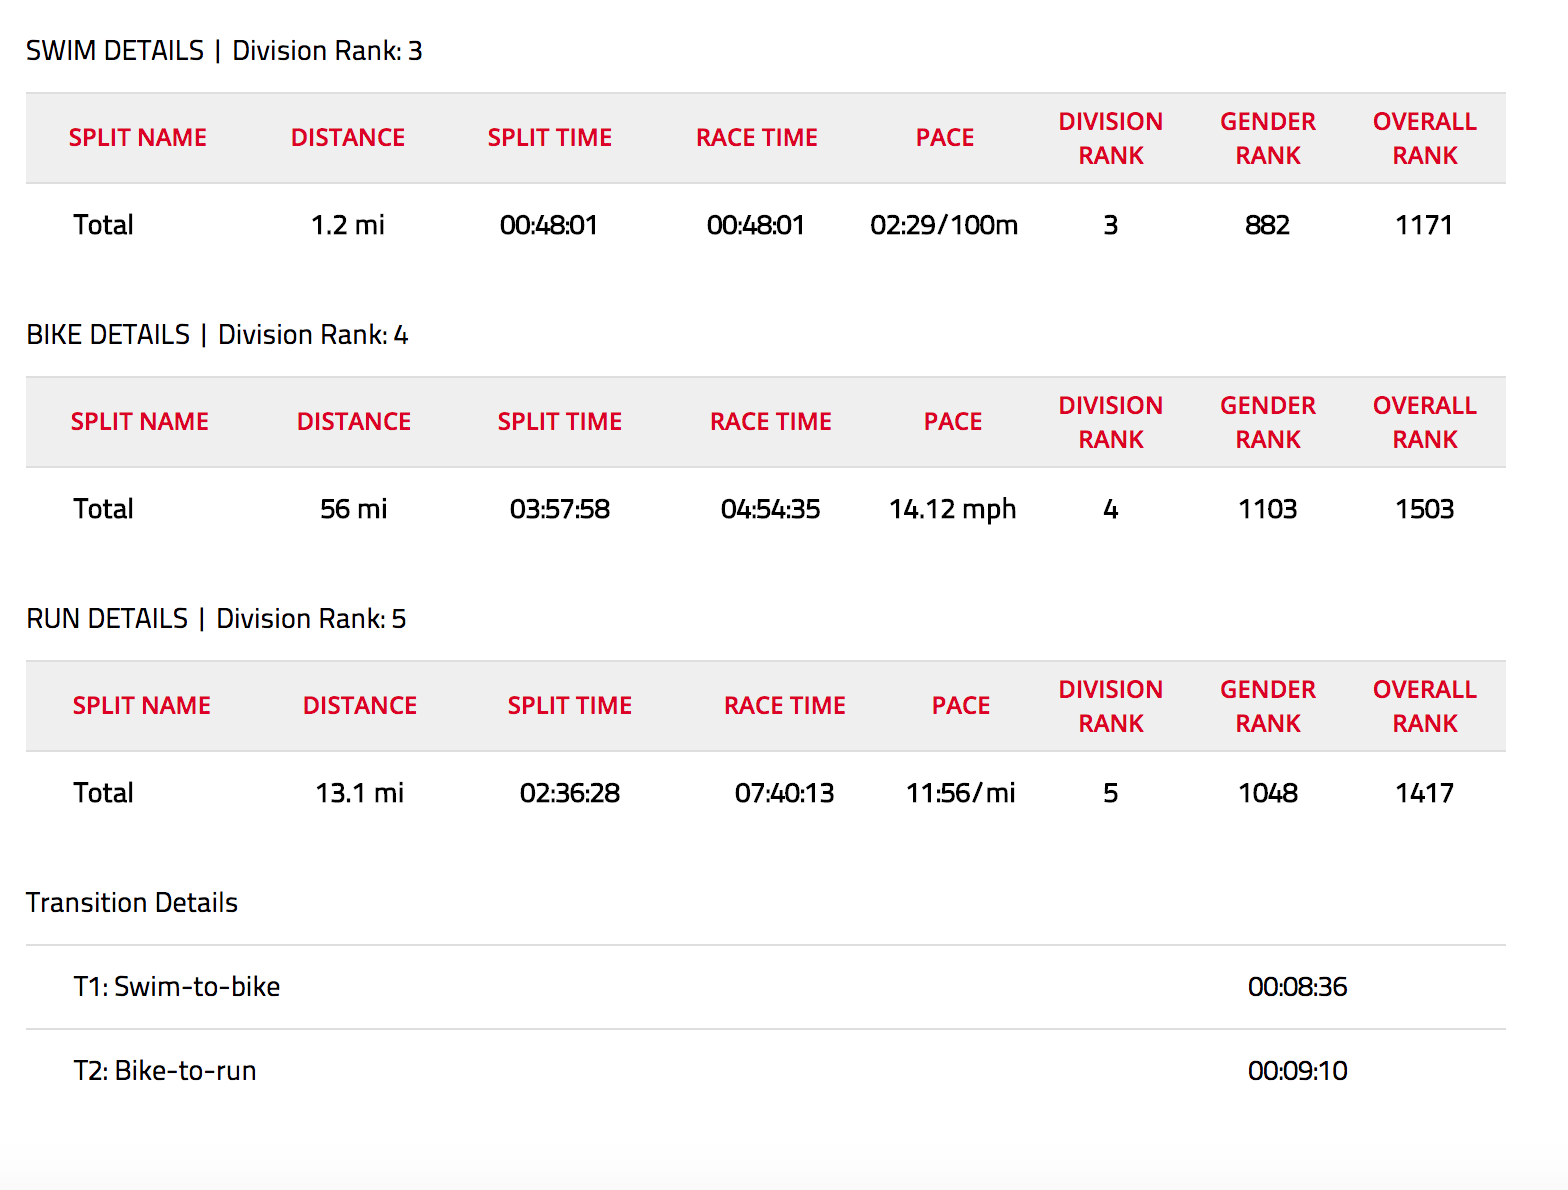The image size is (1568, 1190).
Task: Click Gender Rank header in bike table
Action: [x=1267, y=422]
